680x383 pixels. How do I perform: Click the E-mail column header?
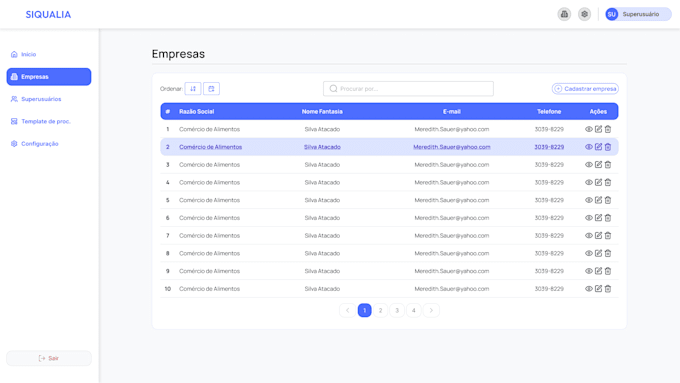pyautogui.click(x=451, y=111)
